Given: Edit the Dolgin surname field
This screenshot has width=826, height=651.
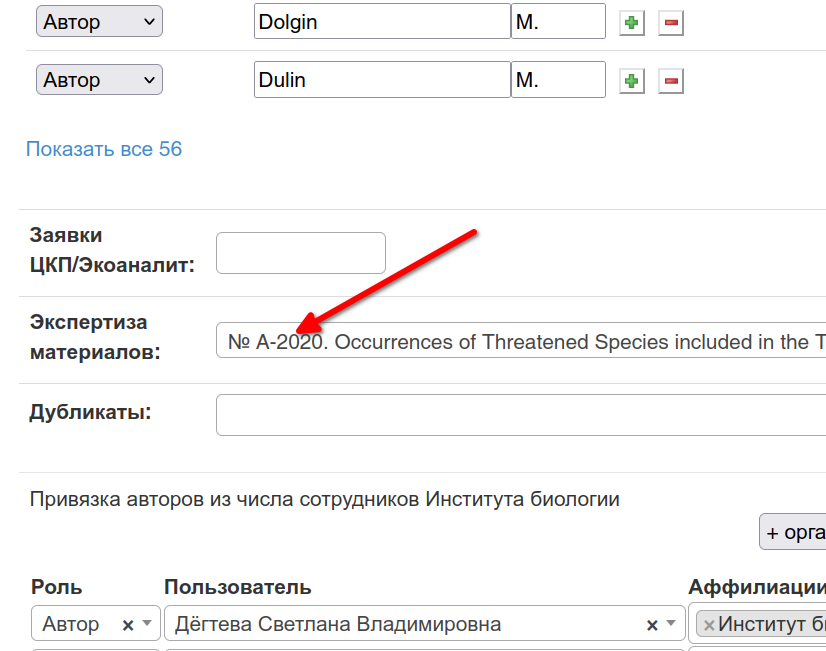Looking at the screenshot, I should (382, 21).
